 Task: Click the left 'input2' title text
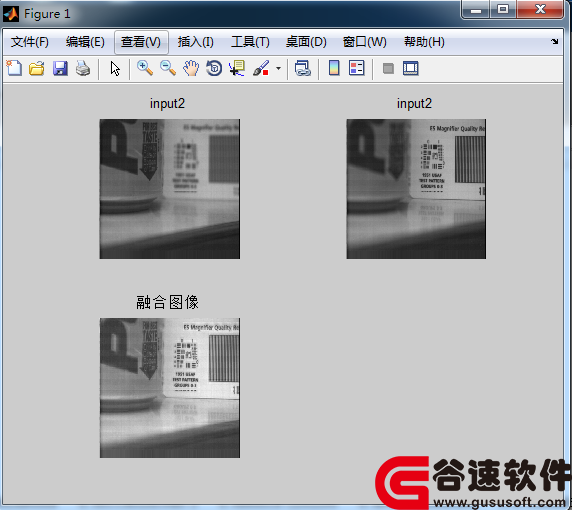167,104
